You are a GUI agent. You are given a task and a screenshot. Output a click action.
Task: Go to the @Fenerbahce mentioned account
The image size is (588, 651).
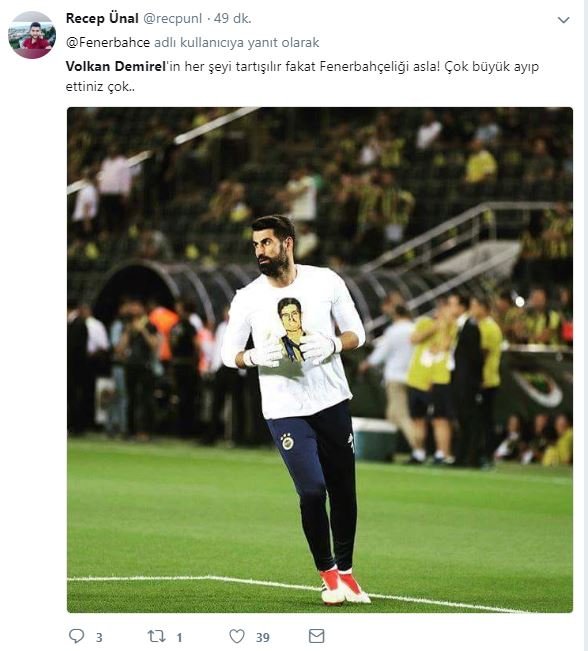coord(108,42)
